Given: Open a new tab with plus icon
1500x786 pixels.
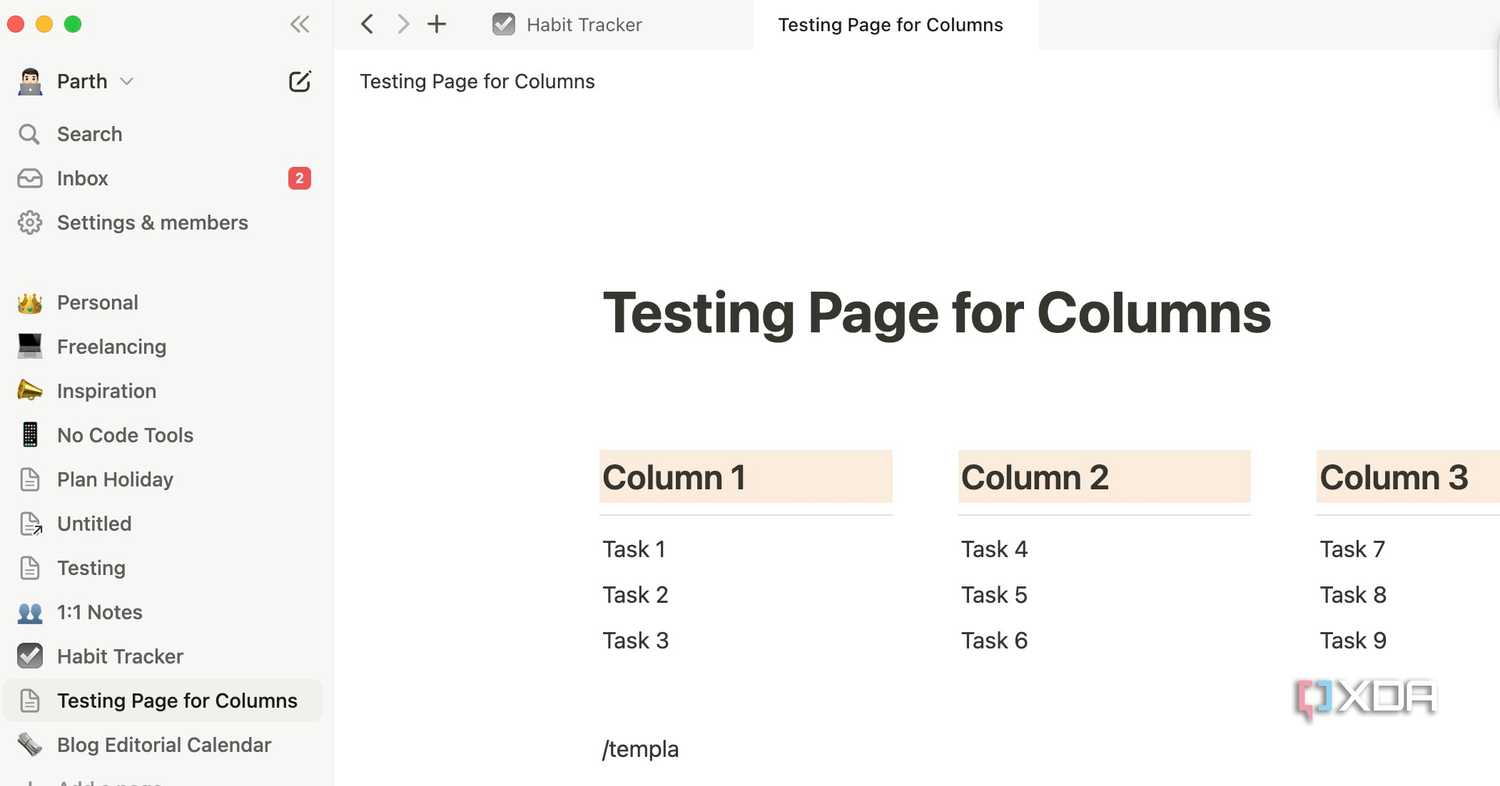Looking at the screenshot, I should point(437,24).
